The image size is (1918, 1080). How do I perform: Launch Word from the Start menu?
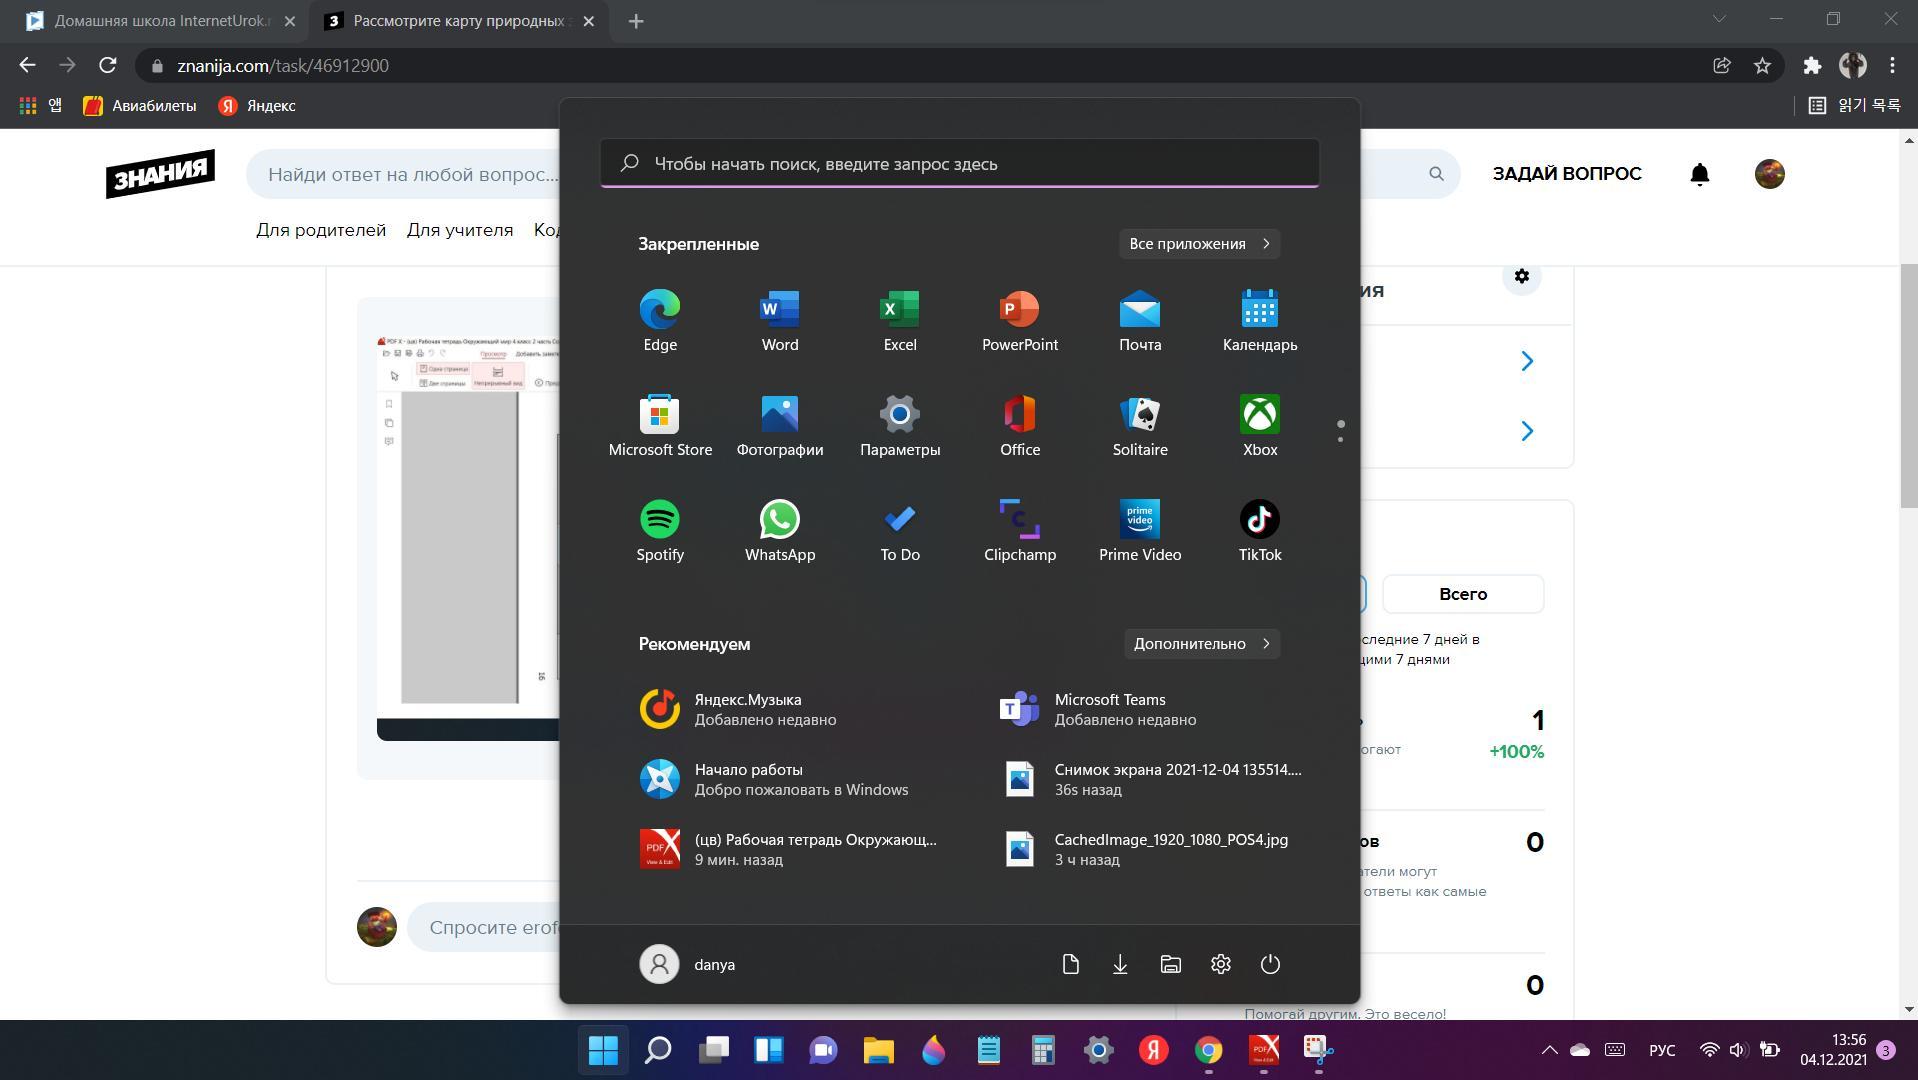pos(780,321)
